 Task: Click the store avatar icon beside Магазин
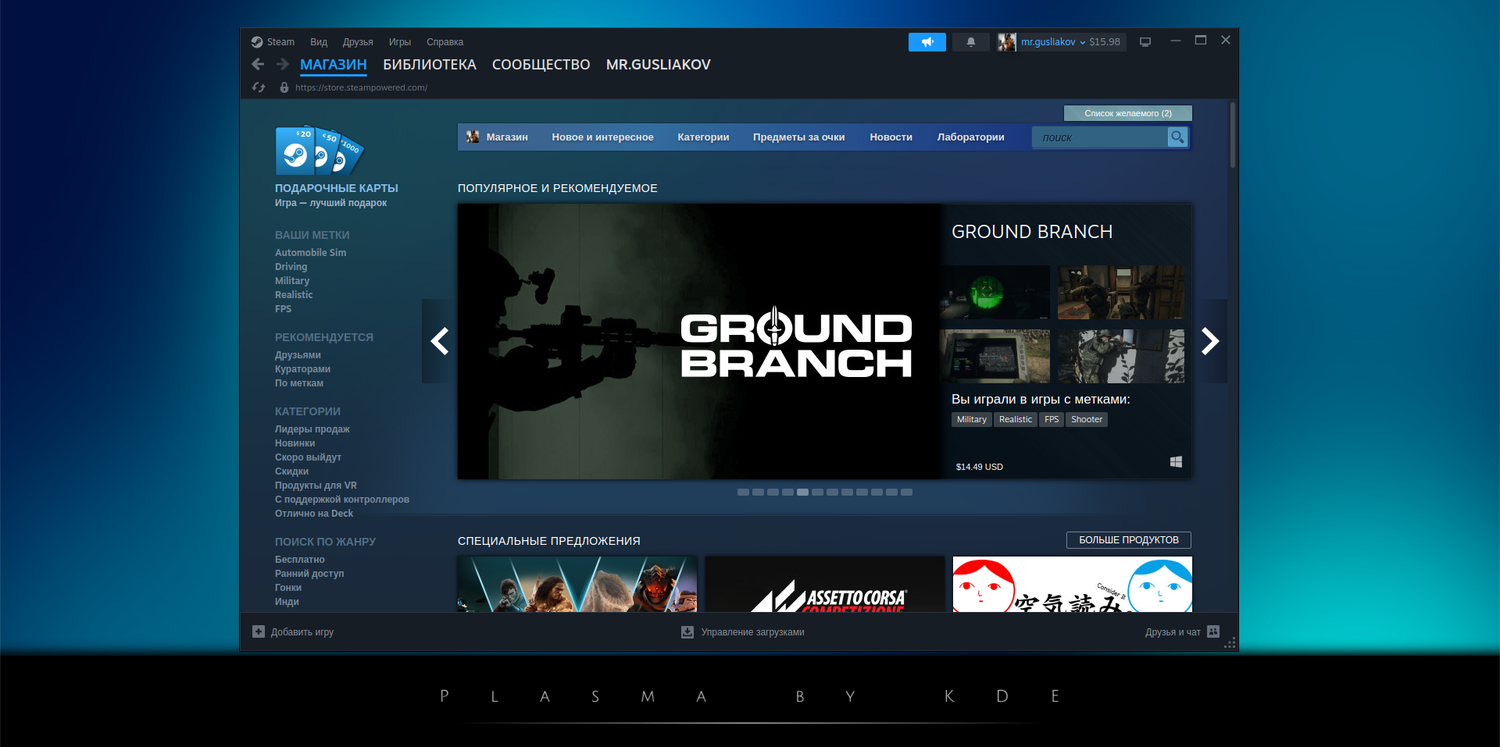[473, 137]
